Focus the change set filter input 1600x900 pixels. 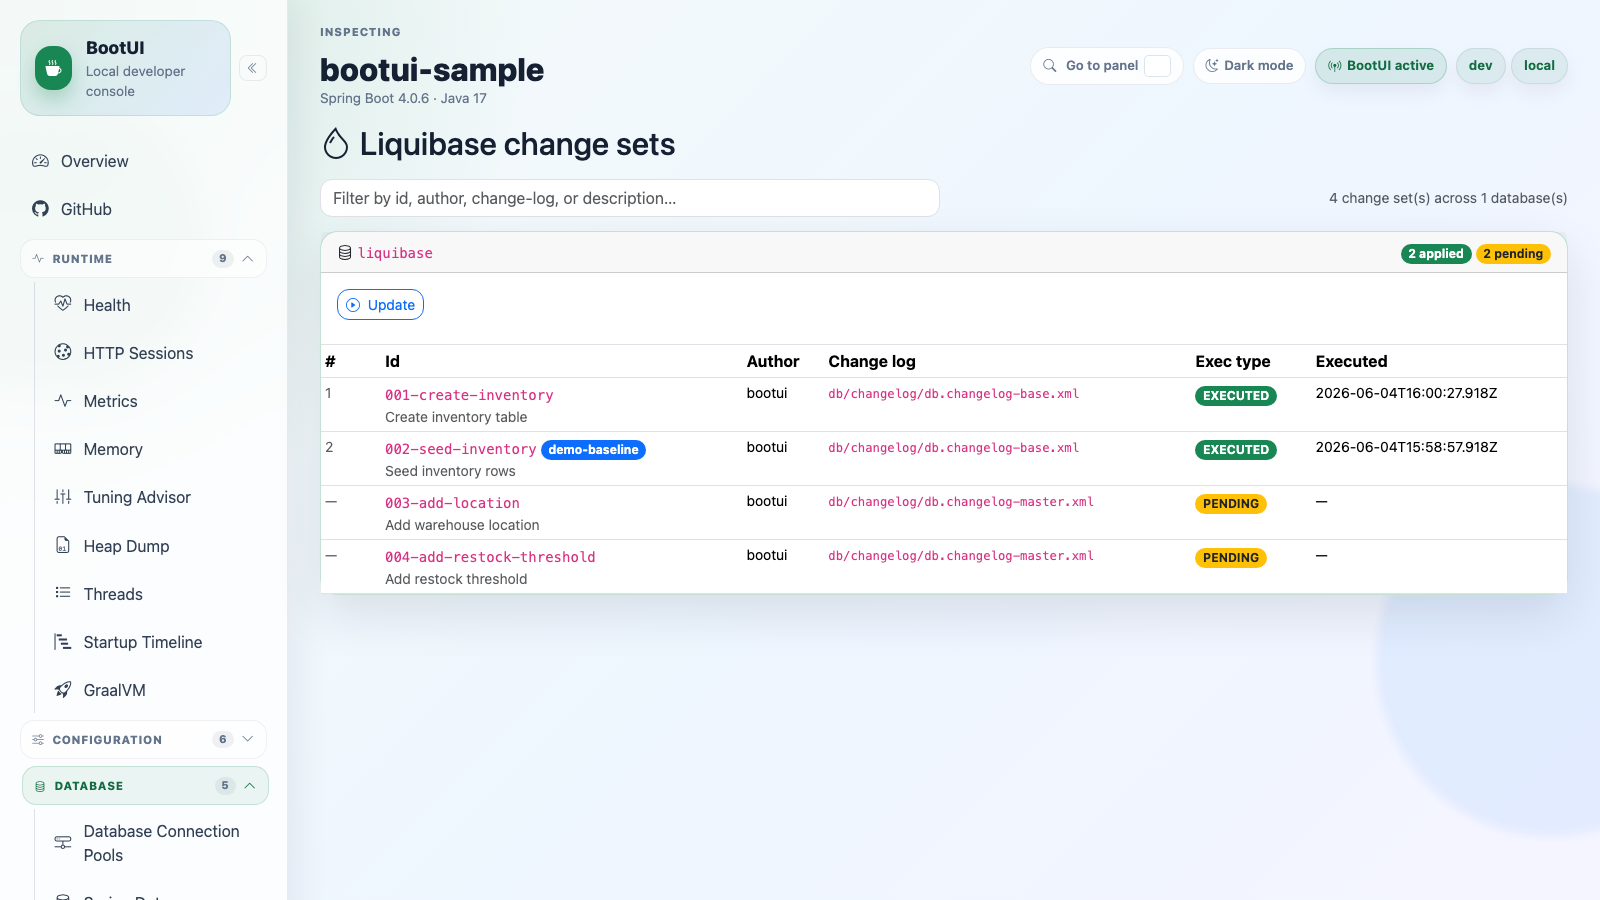point(630,198)
